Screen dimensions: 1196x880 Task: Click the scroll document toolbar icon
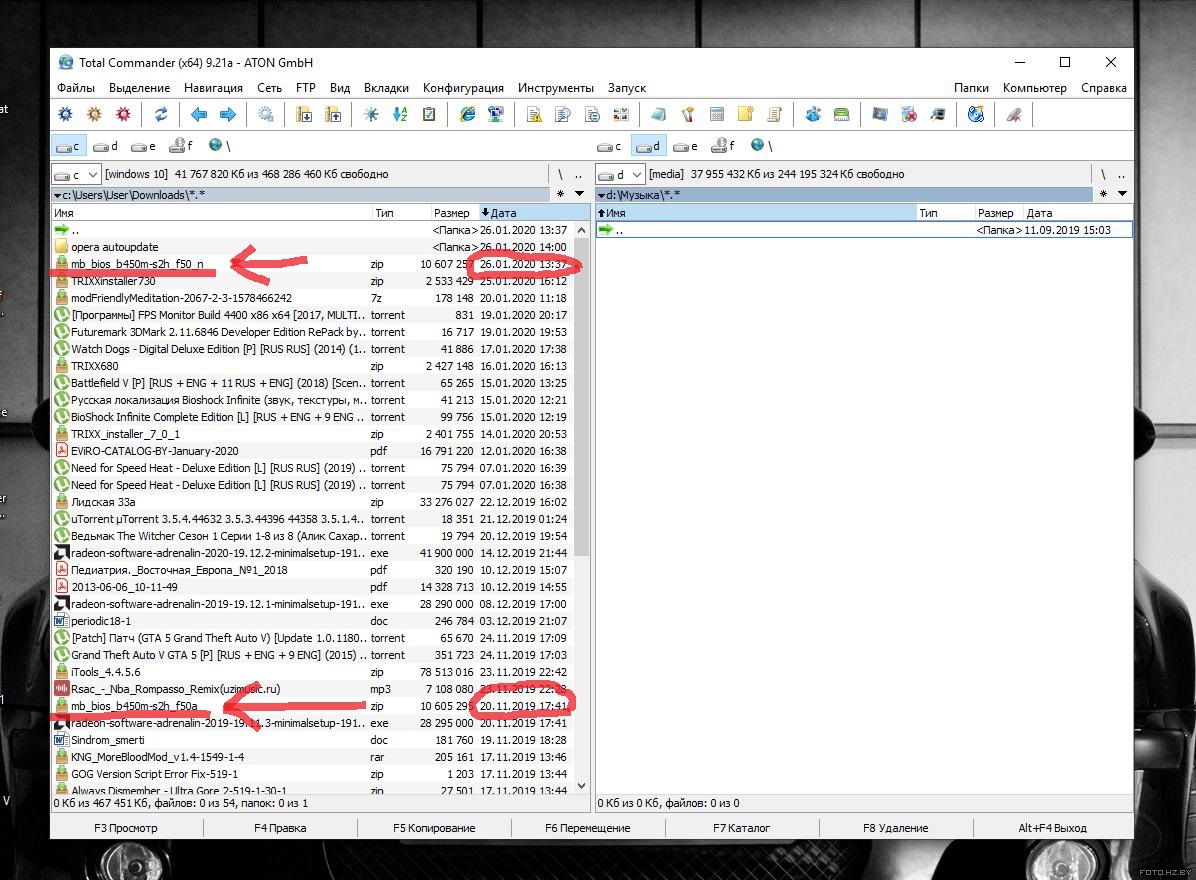(x=775, y=114)
